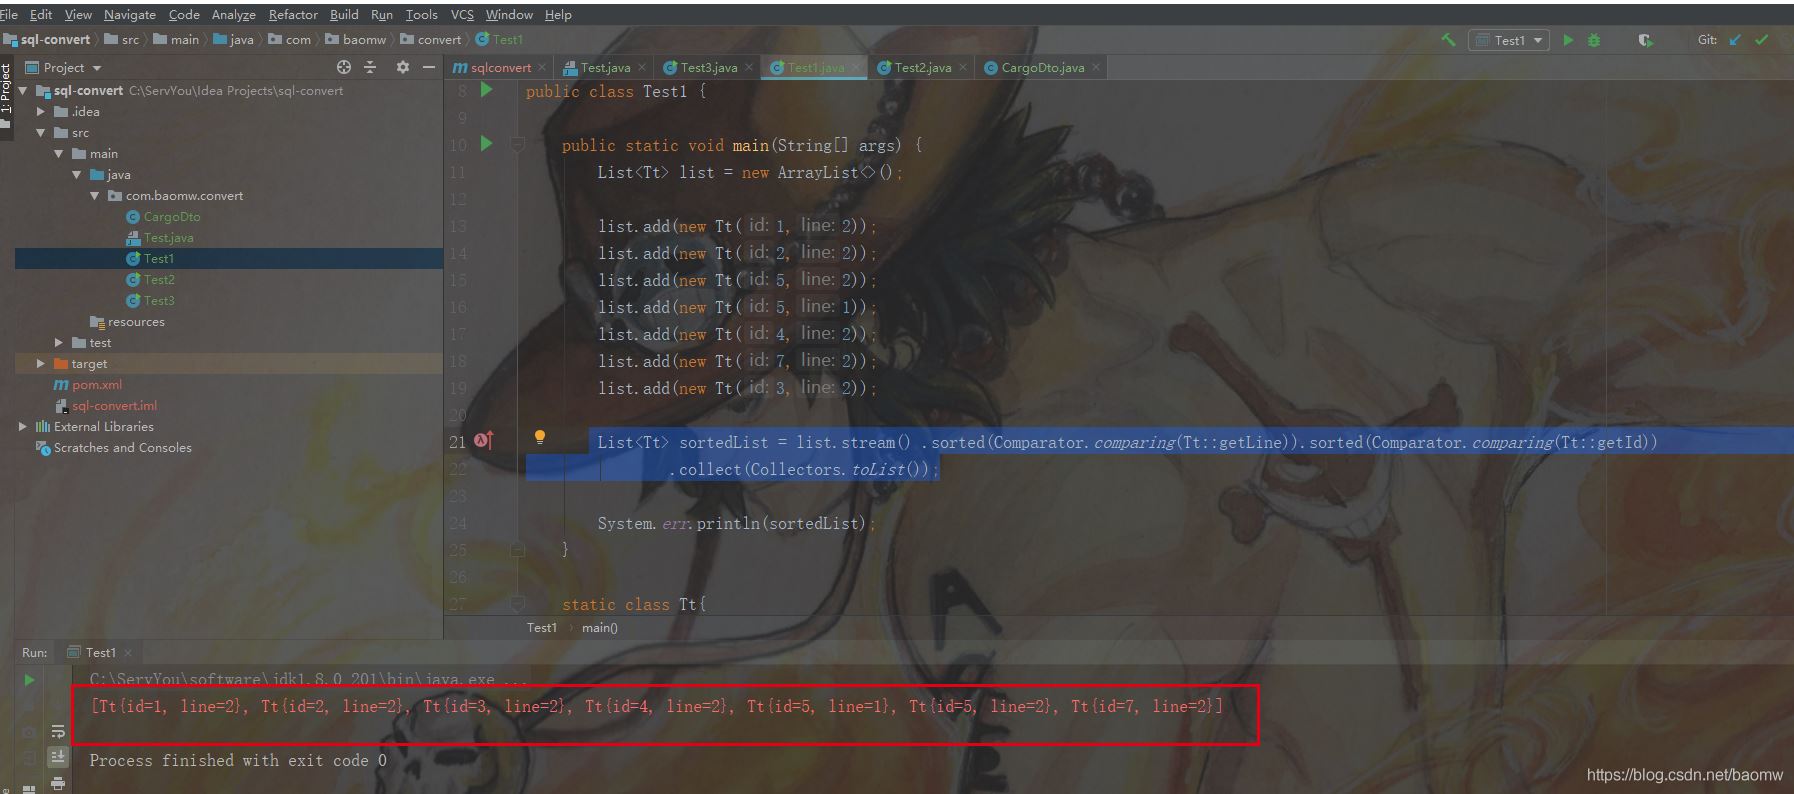Open Project panel gear settings
Screen dimensions: 1794x794
tap(403, 67)
